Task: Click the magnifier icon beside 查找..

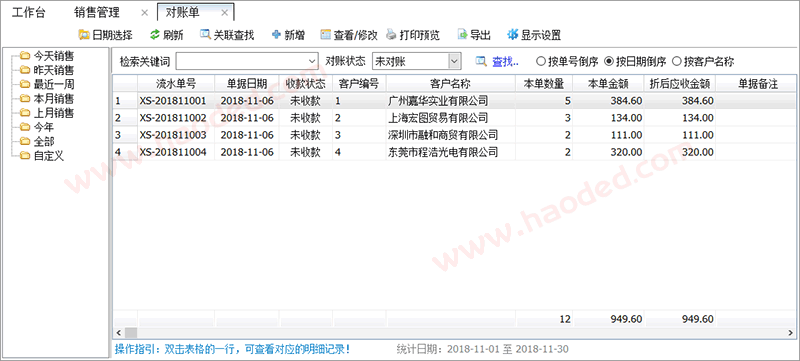Action: pos(481,62)
